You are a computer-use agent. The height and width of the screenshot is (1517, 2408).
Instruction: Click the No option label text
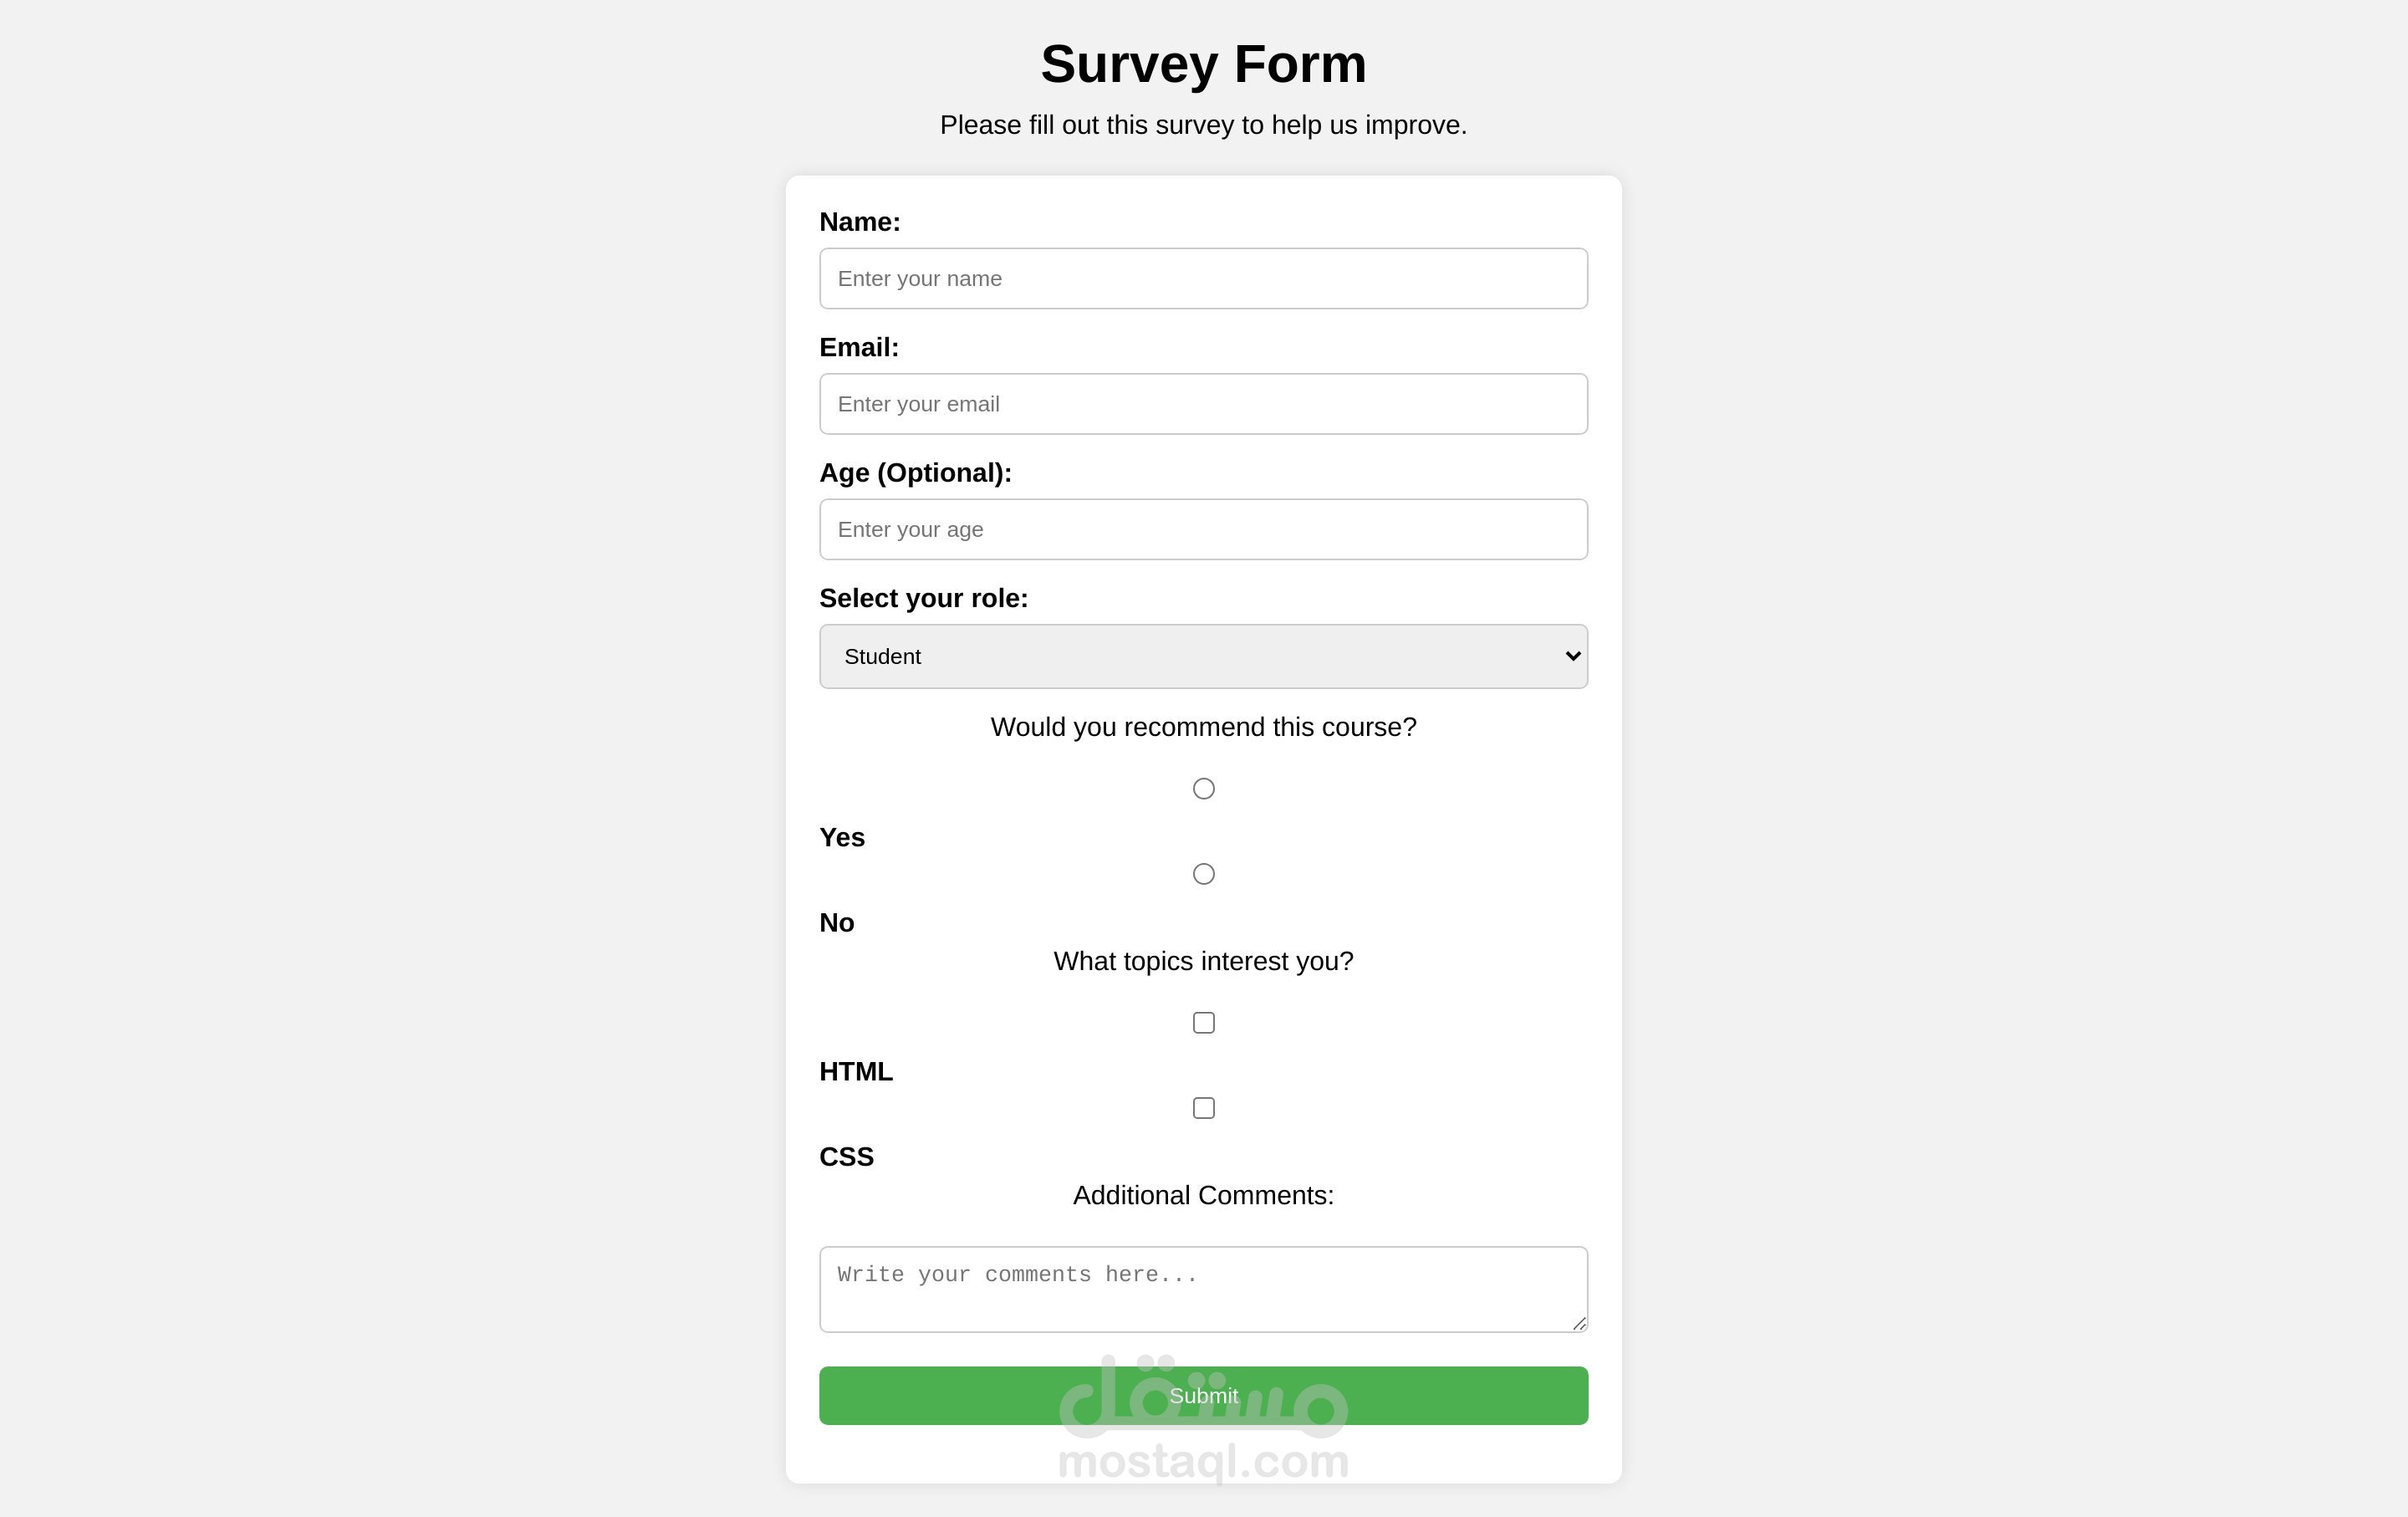(837, 922)
